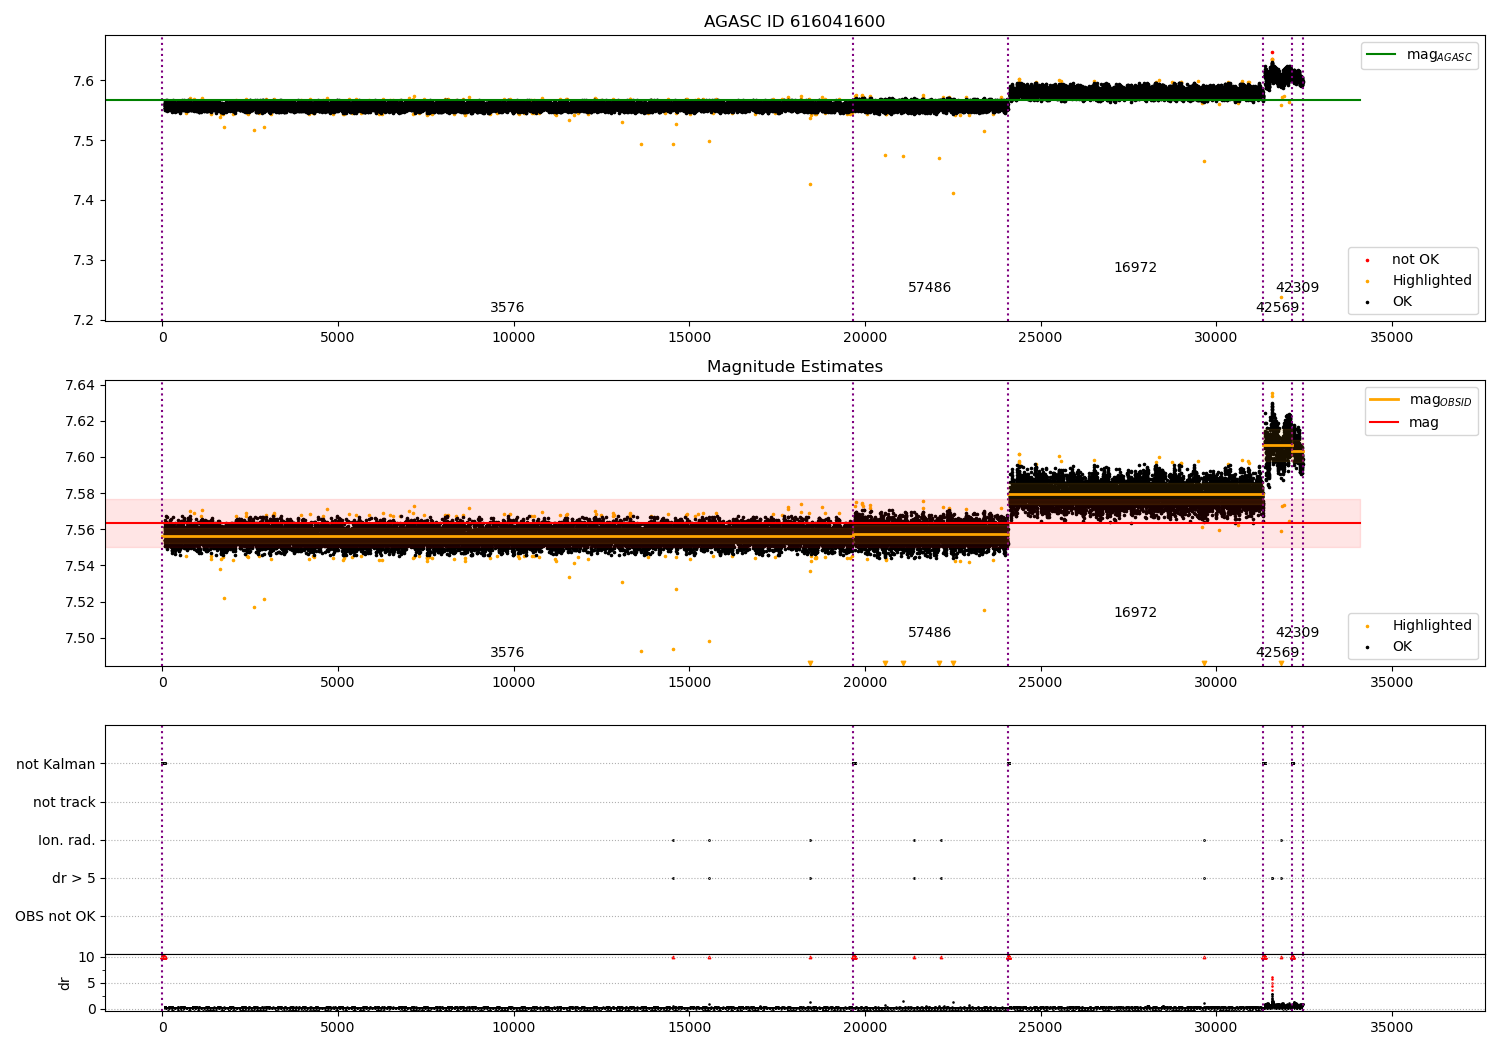Click the AGASC ID 616041600 plot title

pos(794,22)
